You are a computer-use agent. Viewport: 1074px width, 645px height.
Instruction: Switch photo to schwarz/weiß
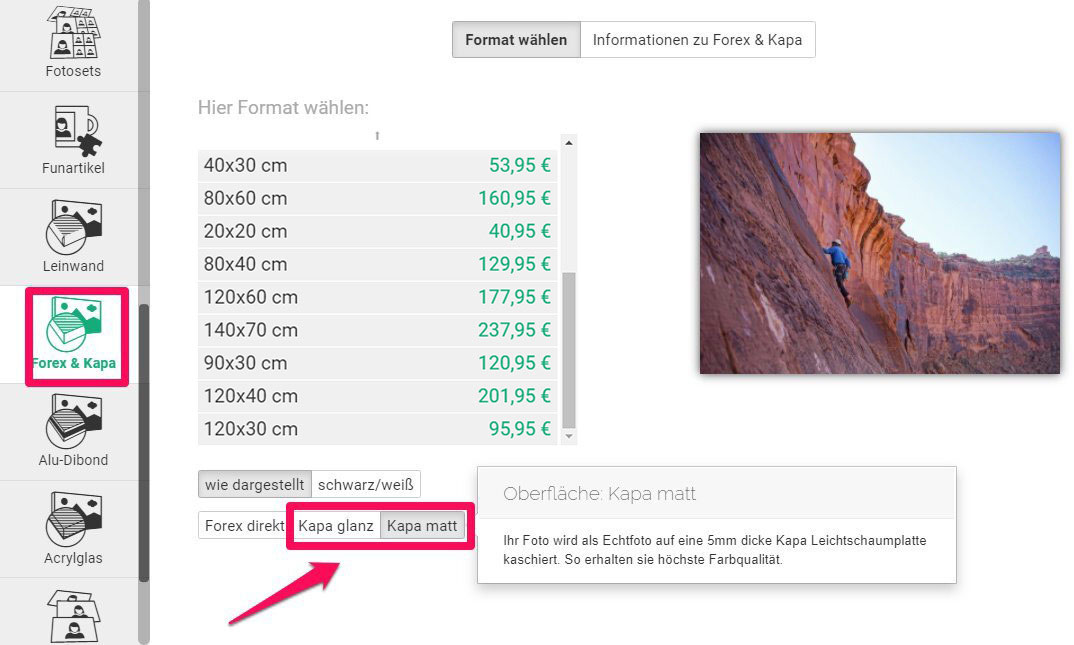366,485
